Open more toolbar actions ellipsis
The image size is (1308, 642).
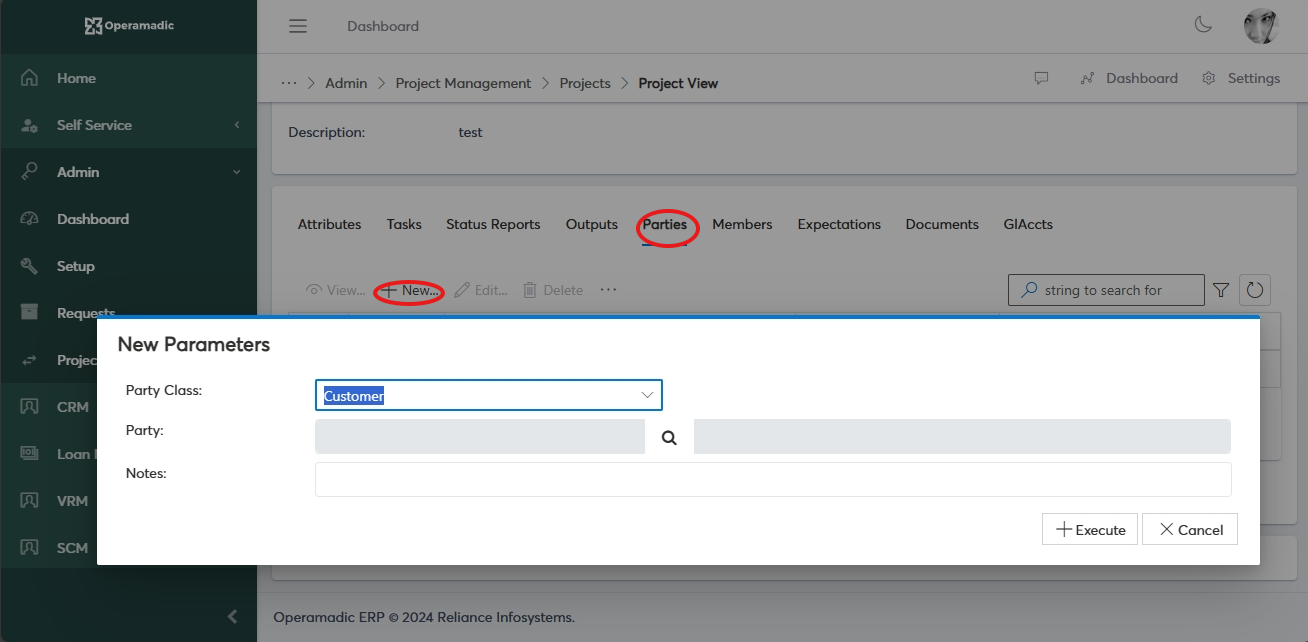coord(608,290)
